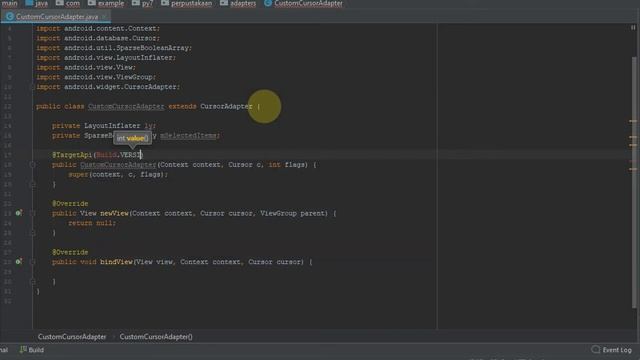Open the 'adapters' package breadcrumb

pyautogui.click(x=238, y=4)
